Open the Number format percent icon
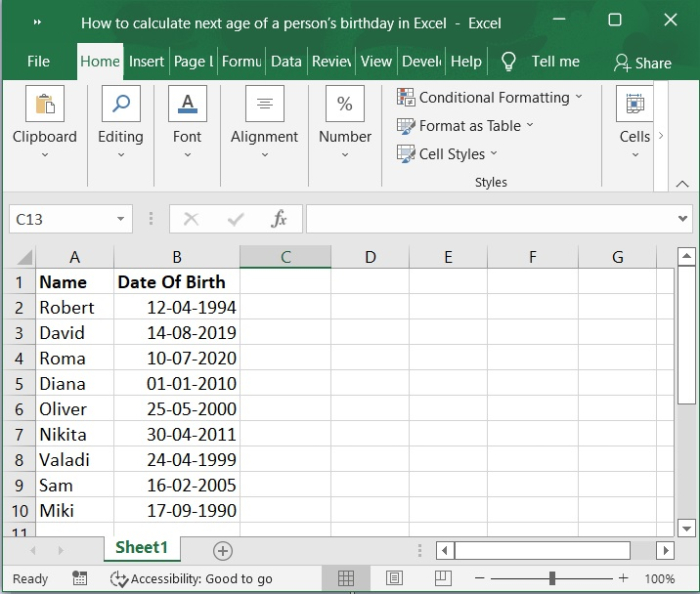700x594 pixels. (344, 105)
